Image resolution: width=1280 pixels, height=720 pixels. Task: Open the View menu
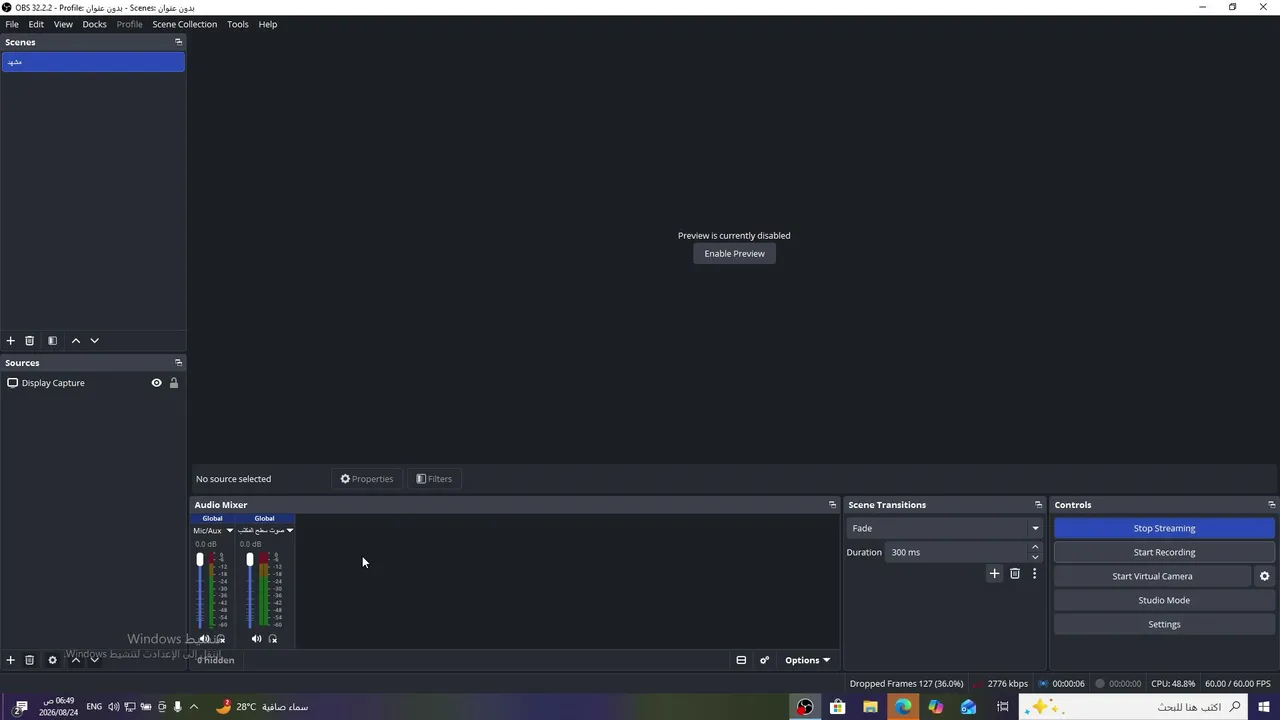[x=63, y=24]
